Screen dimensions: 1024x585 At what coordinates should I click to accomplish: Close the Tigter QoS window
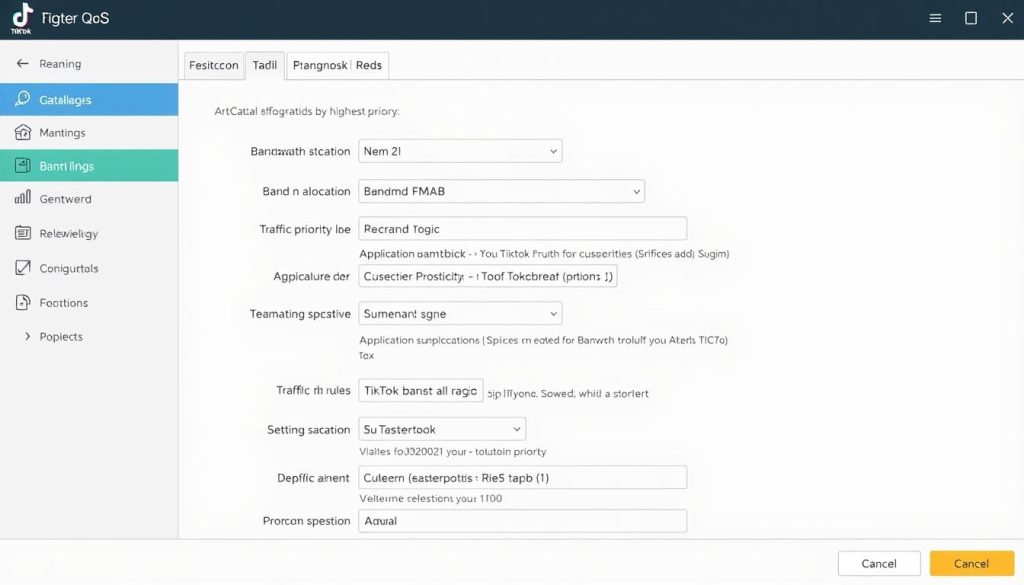coord(1007,18)
